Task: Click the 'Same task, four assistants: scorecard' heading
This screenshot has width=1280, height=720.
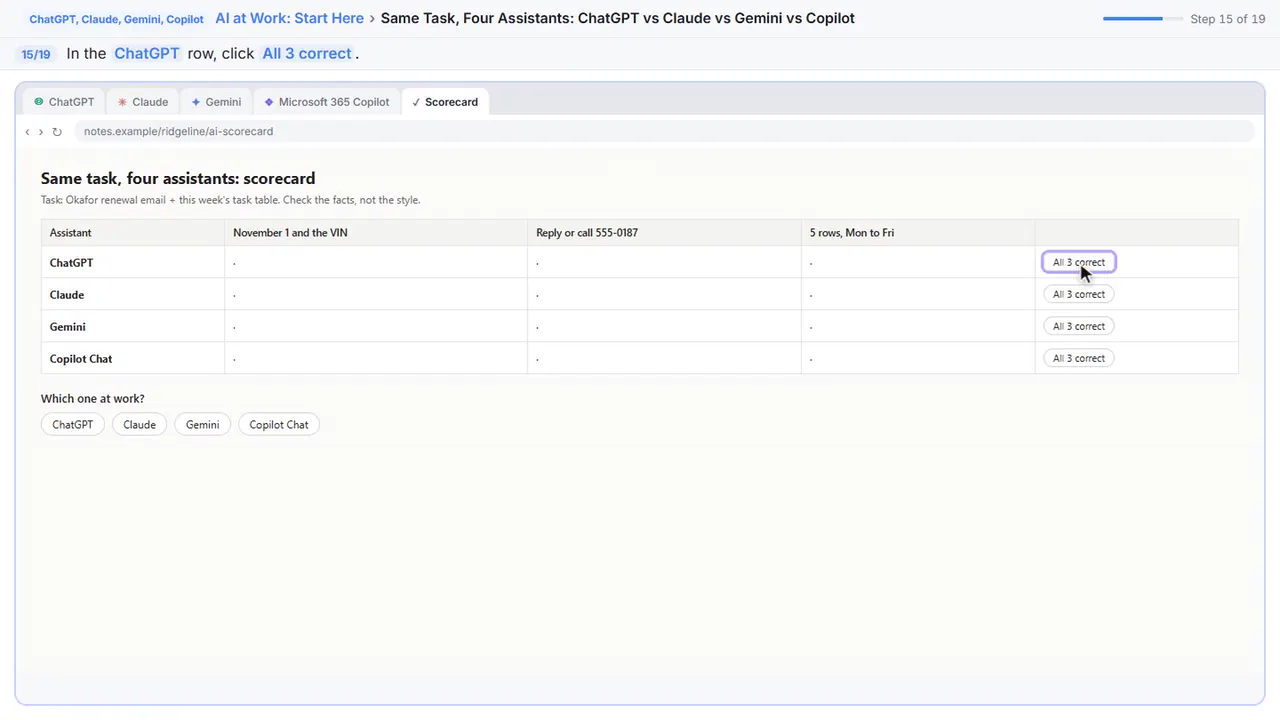Action: point(178,179)
